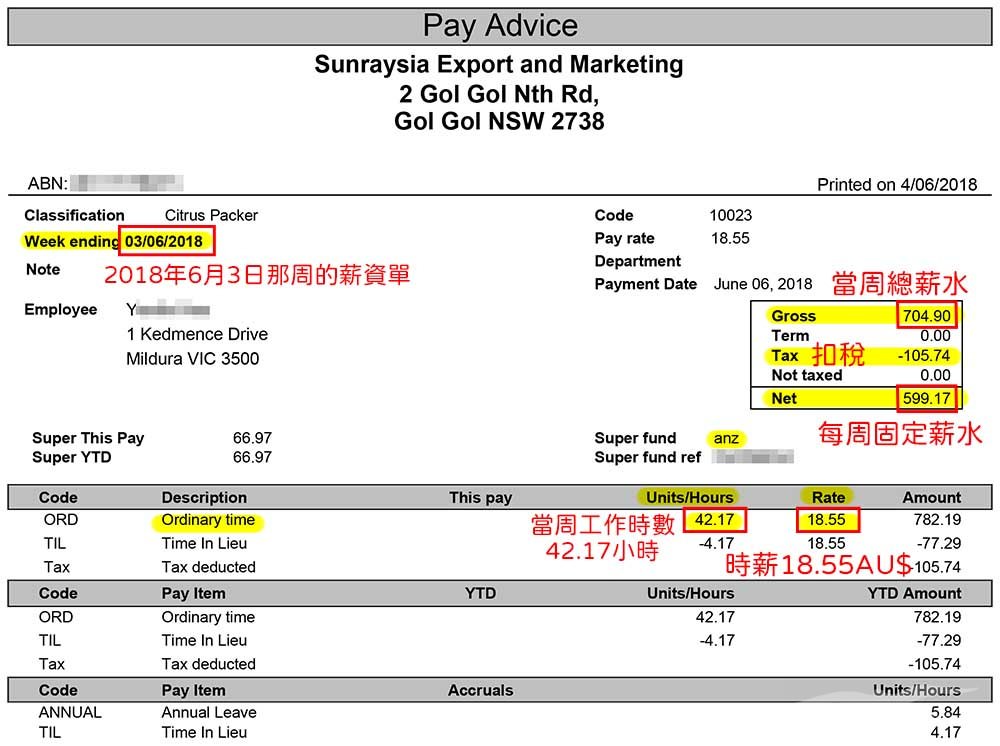1000x746 pixels.
Task: Click the "ANNUAL" code in Accruals table
Action: pos(70,712)
